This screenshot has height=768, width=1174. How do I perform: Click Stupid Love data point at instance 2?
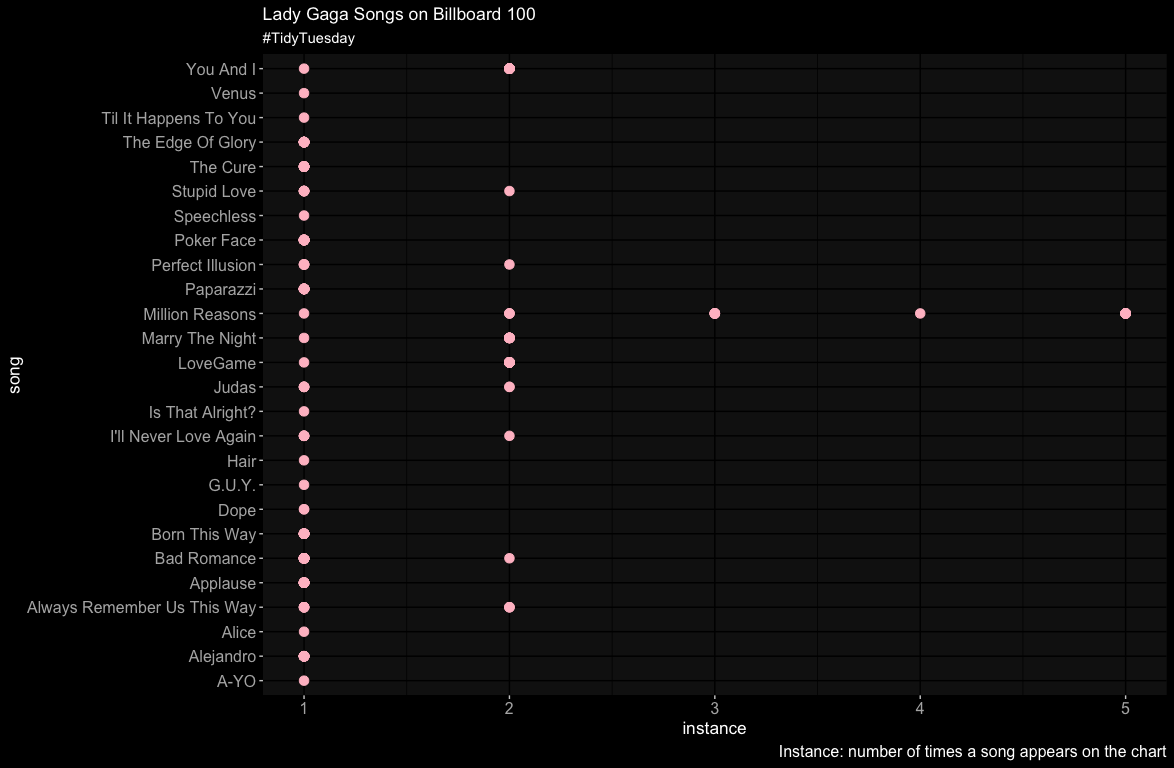[x=509, y=191]
